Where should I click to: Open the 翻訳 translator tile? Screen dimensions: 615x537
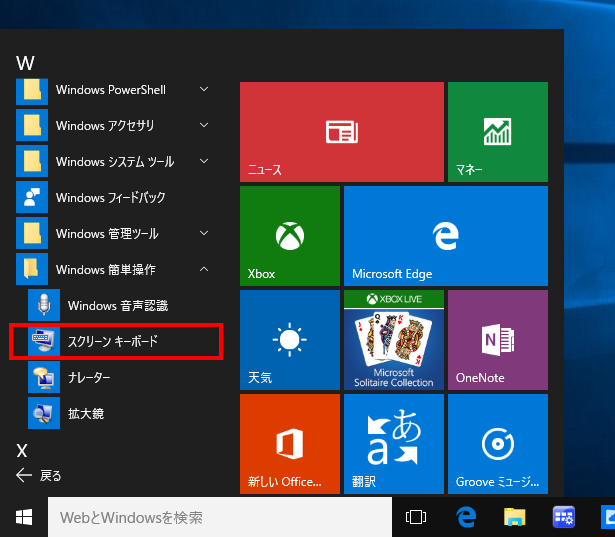click(x=394, y=444)
